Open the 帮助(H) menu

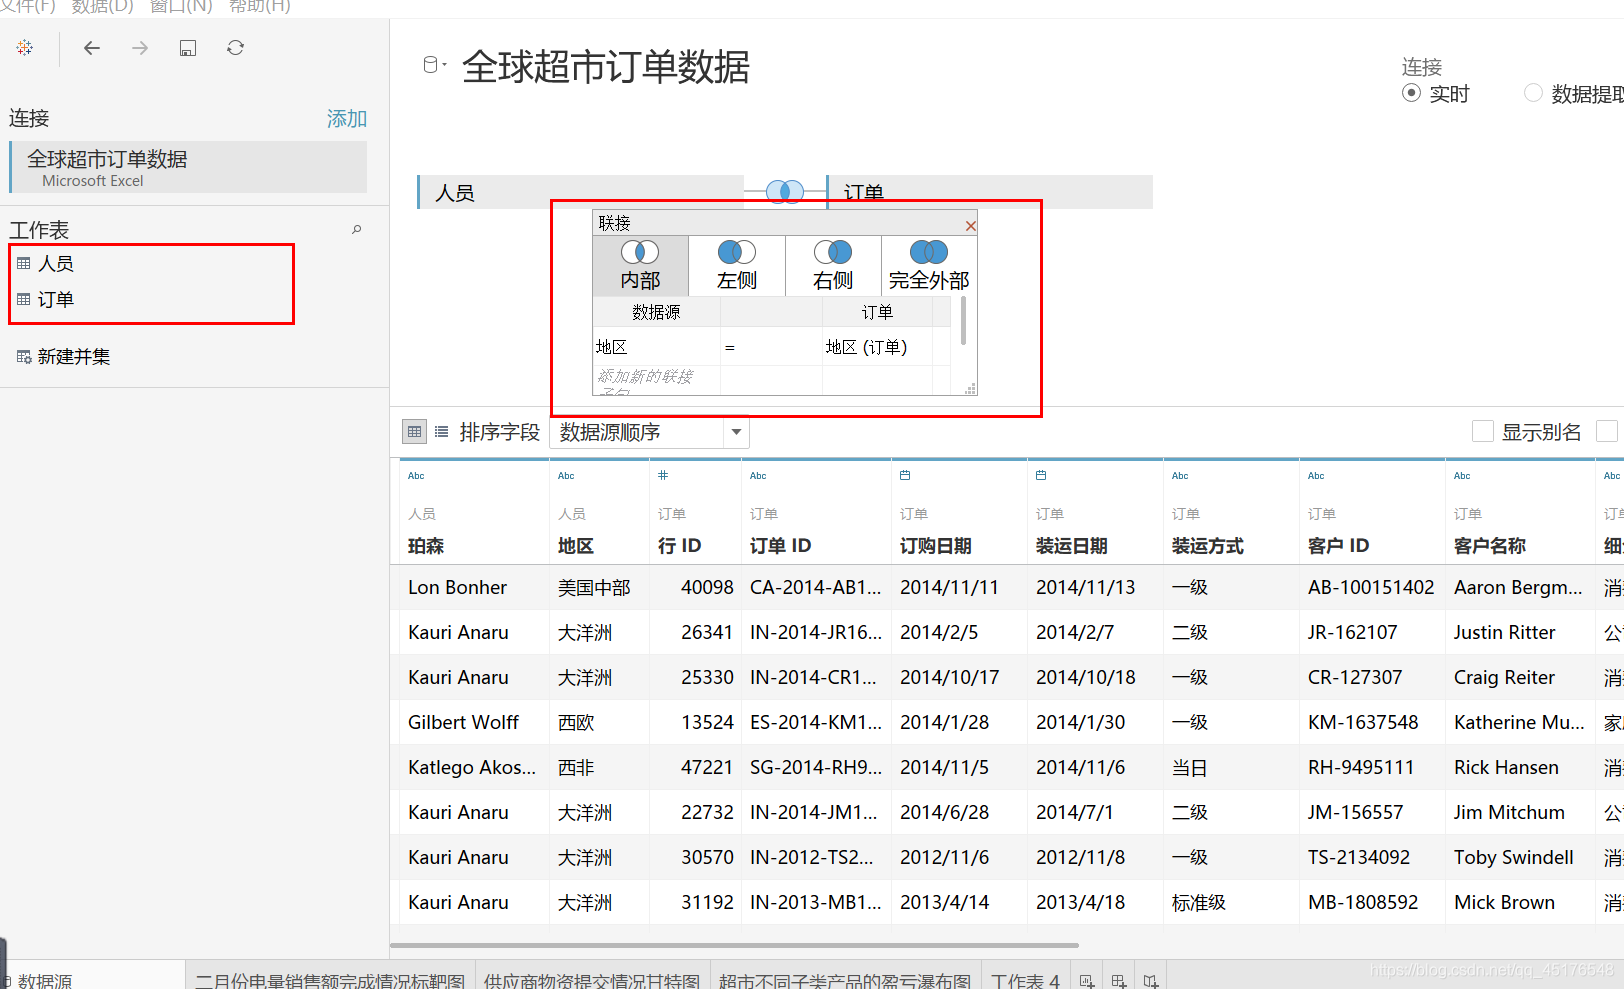tap(260, 6)
